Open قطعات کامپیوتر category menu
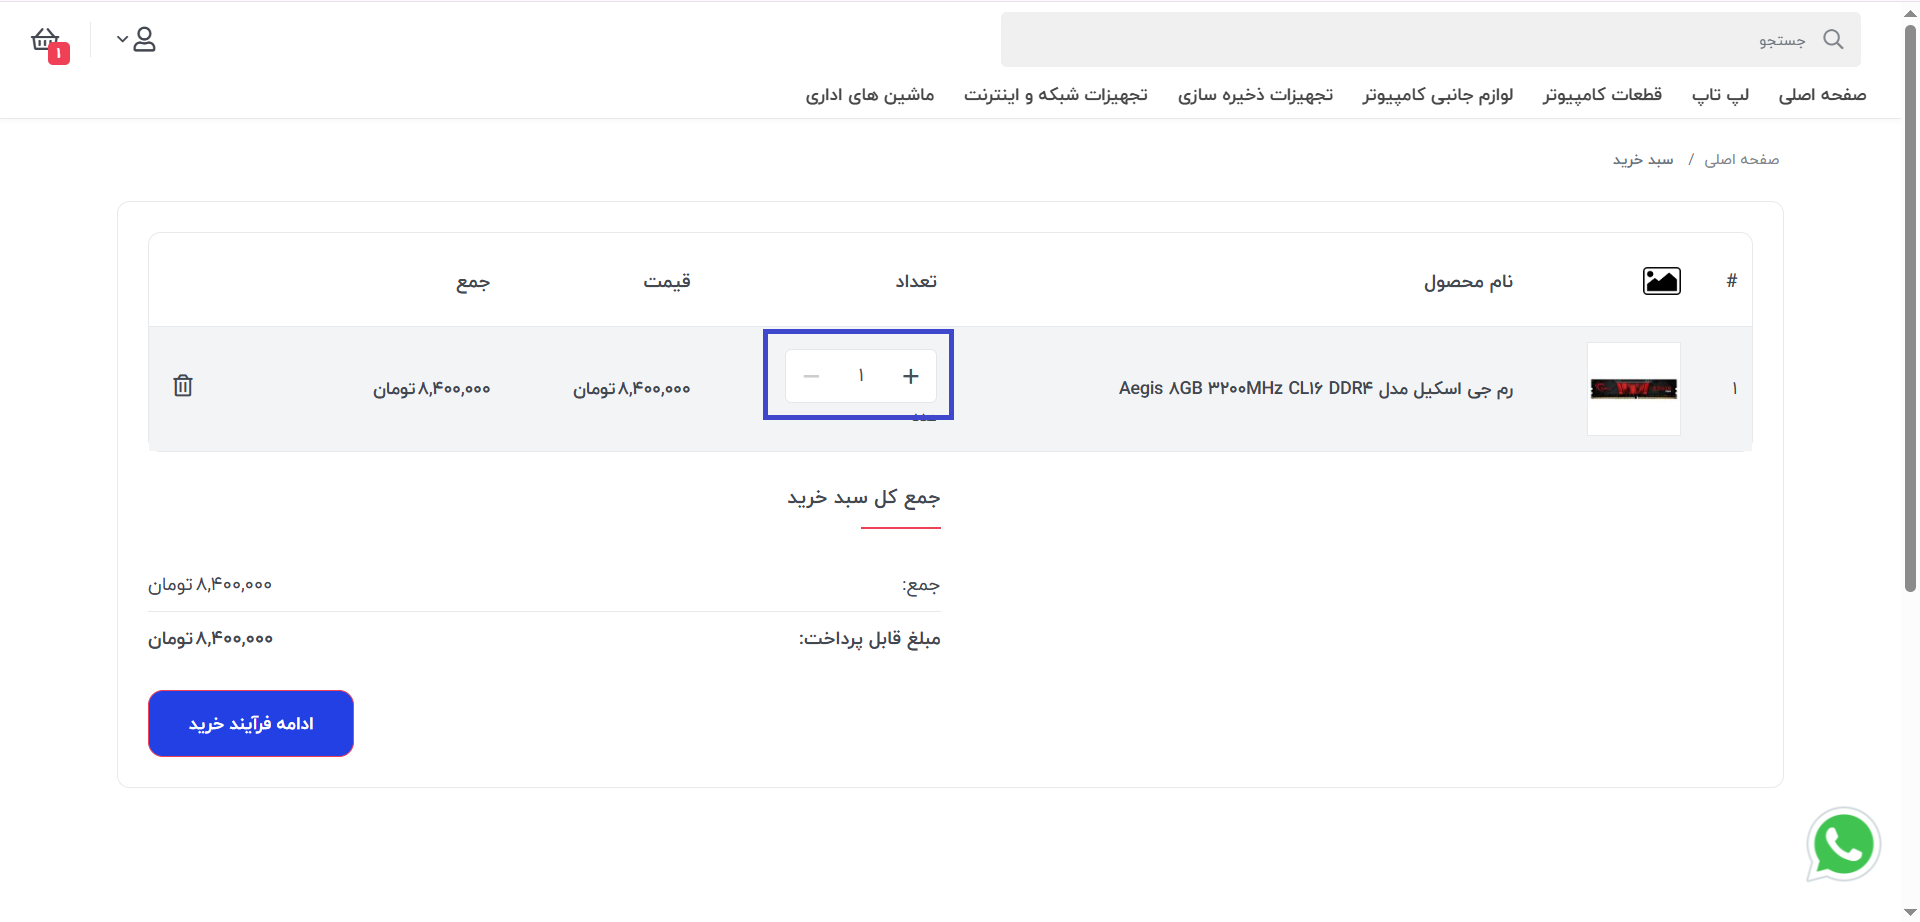Viewport: 1920px width, 922px height. (x=1602, y=94)
